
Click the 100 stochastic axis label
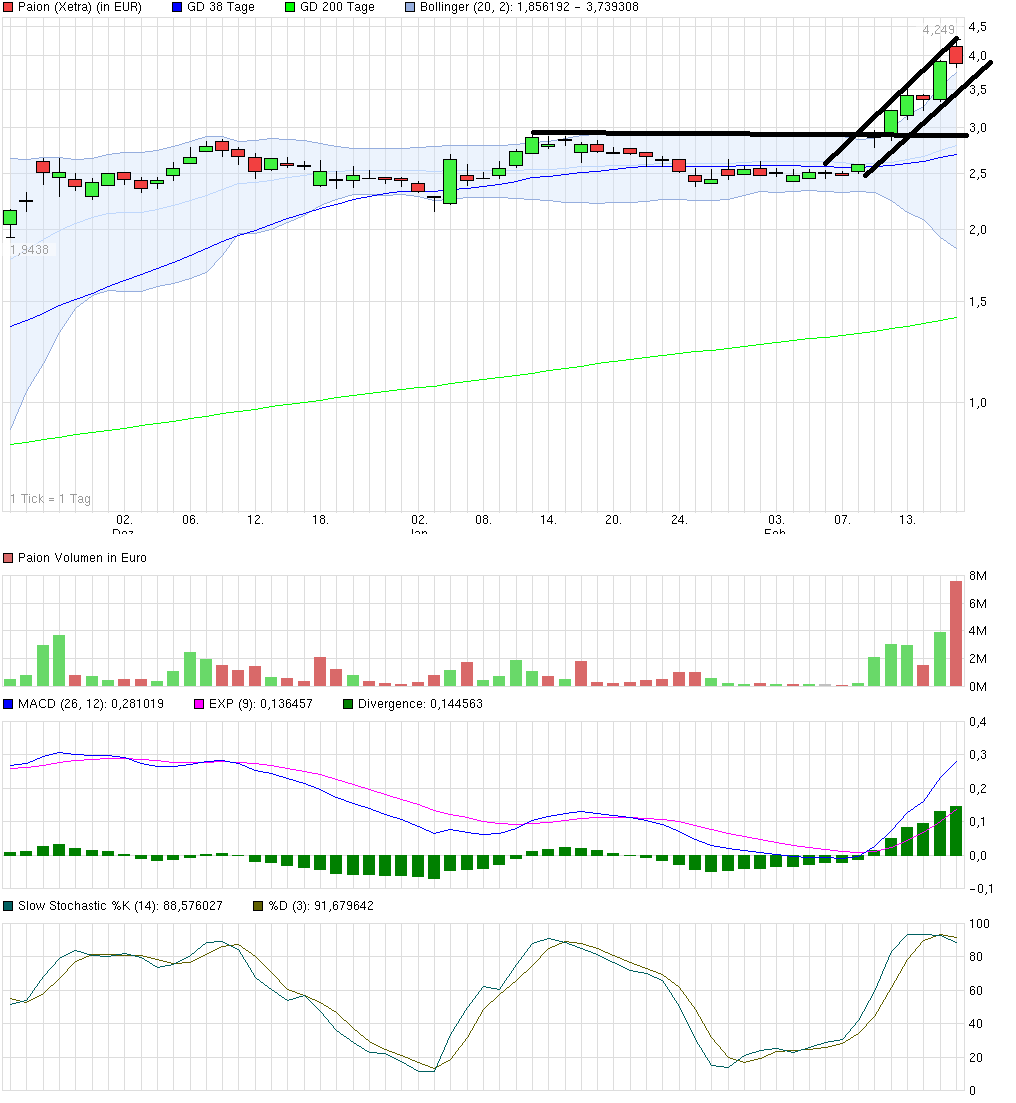[x=979, y=924]
